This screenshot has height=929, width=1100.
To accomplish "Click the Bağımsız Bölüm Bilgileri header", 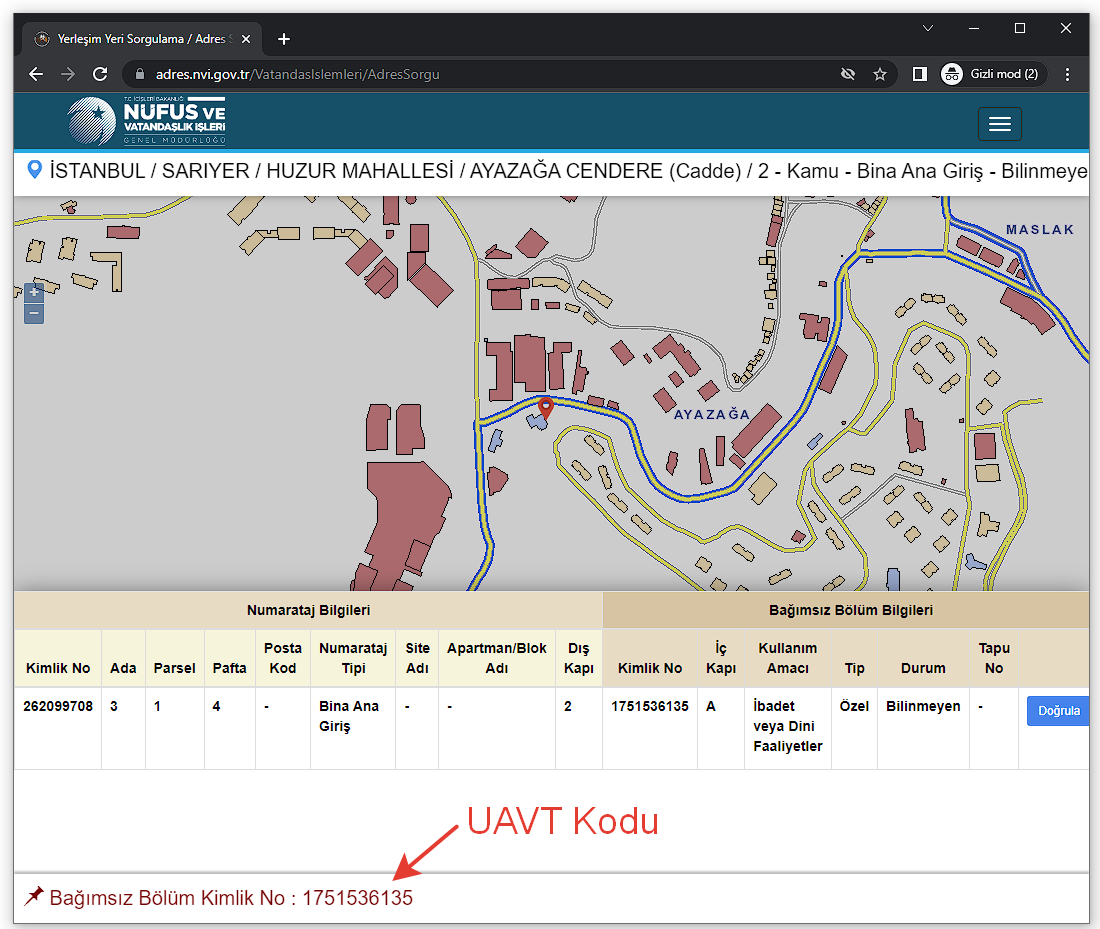I will tap(846, 609).
